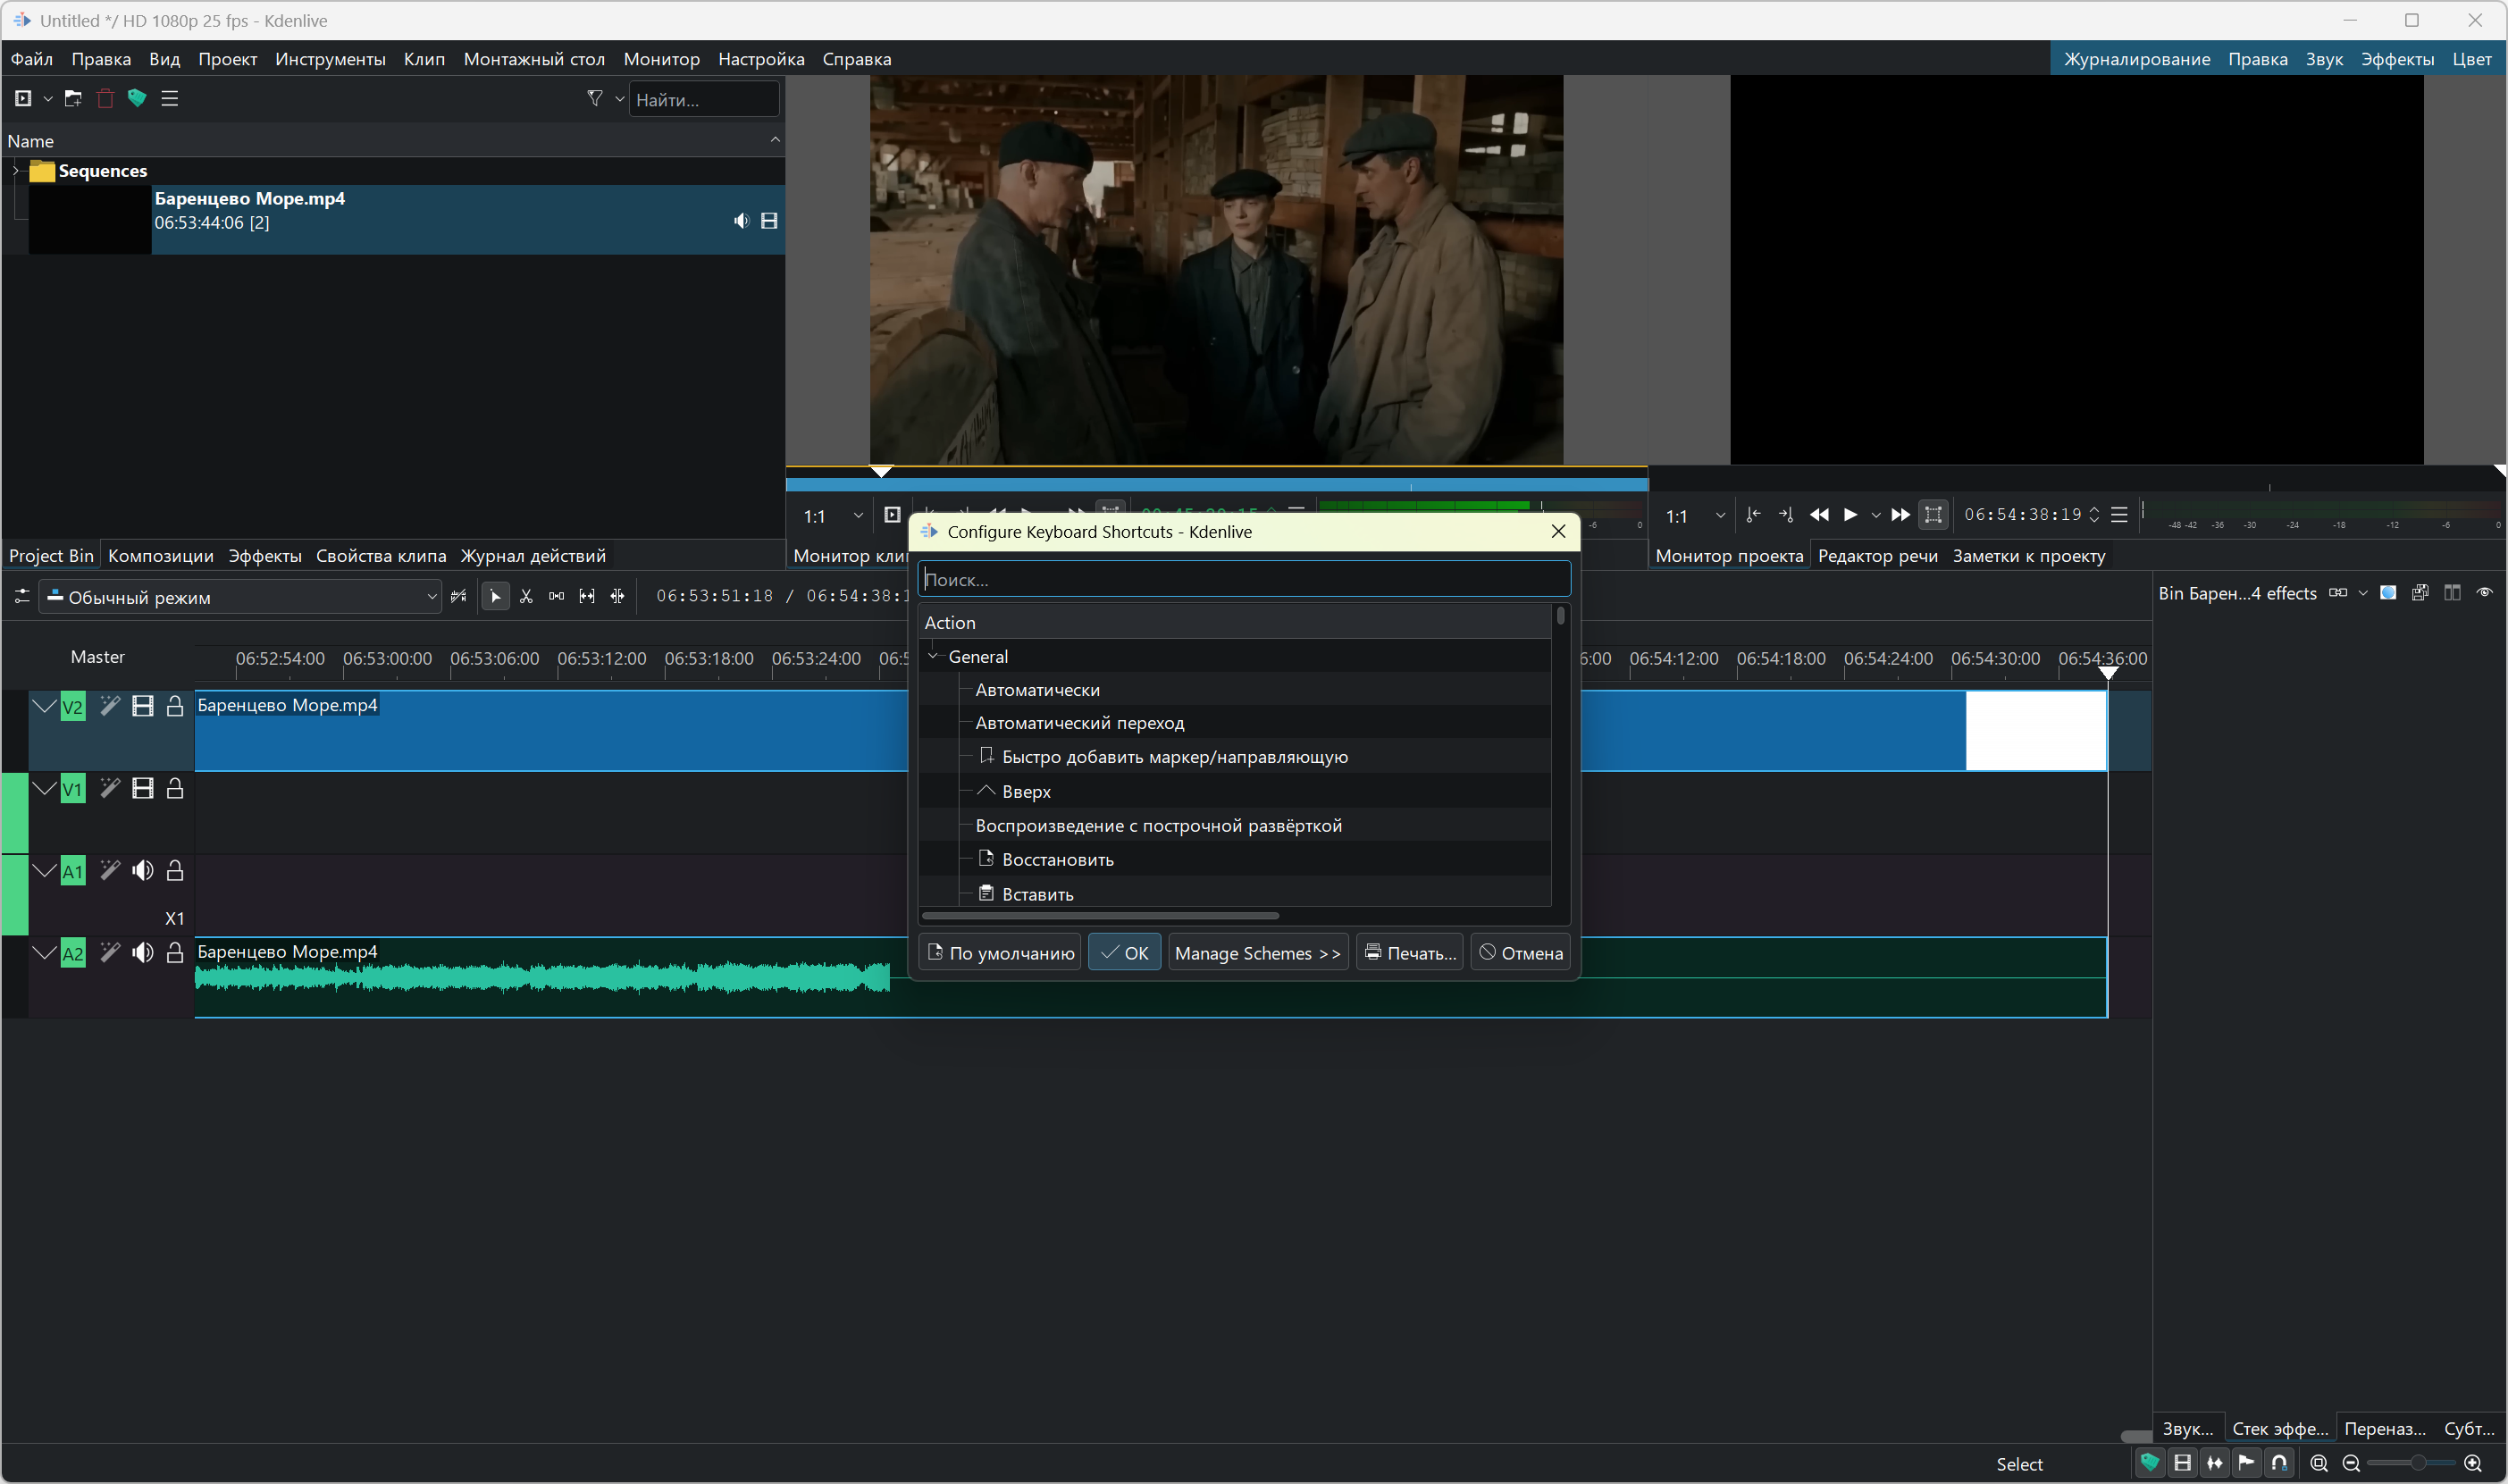Toggle video thumbnails filmstrip in status bar

pos(2183,1463)
